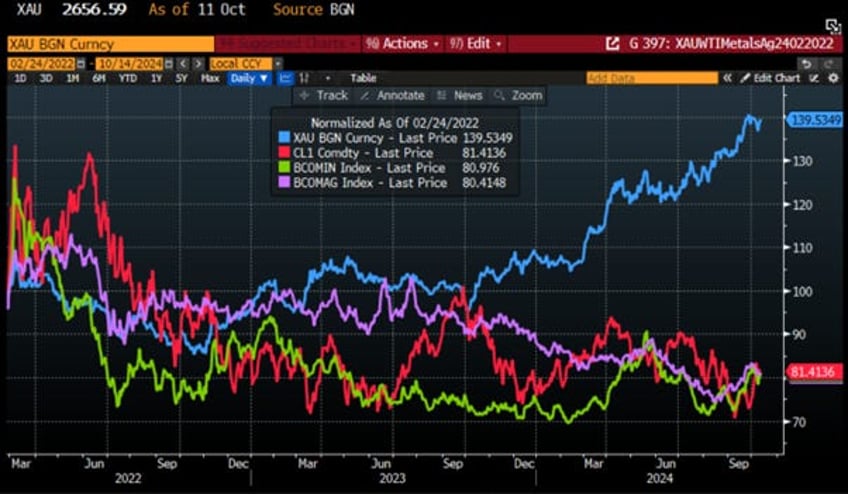The image size is (848, 494).
Task: Undo the last chart change
Action: tap(806, 64)
